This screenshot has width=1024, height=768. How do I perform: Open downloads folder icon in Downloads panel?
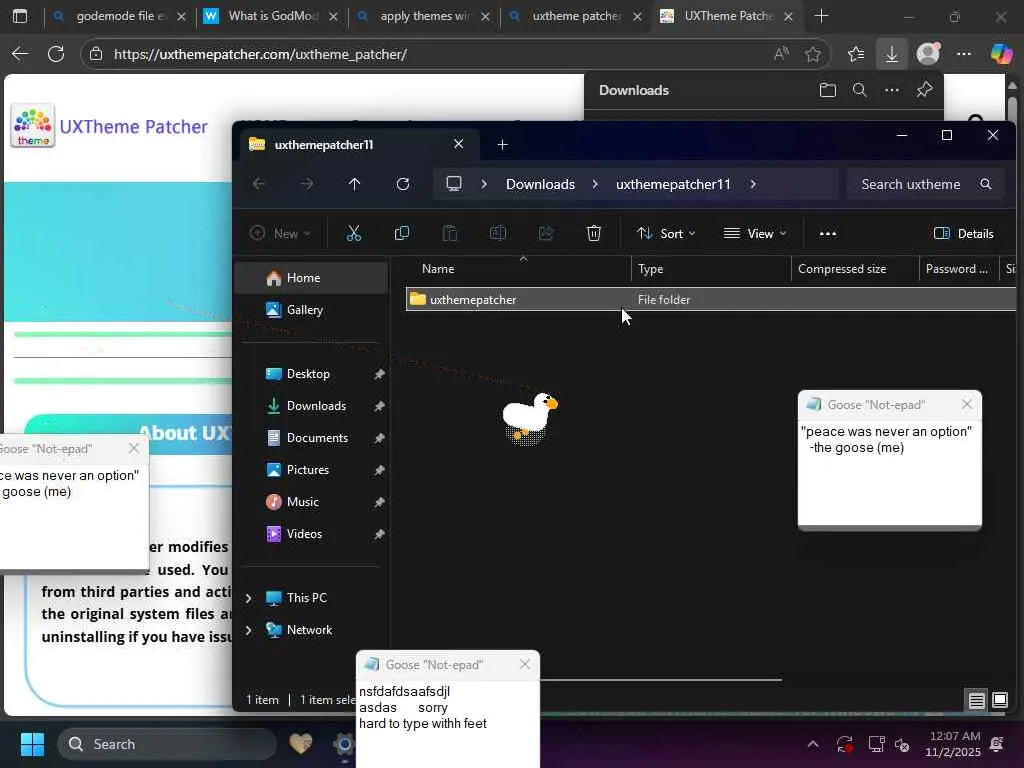click(x=827, y=90)
